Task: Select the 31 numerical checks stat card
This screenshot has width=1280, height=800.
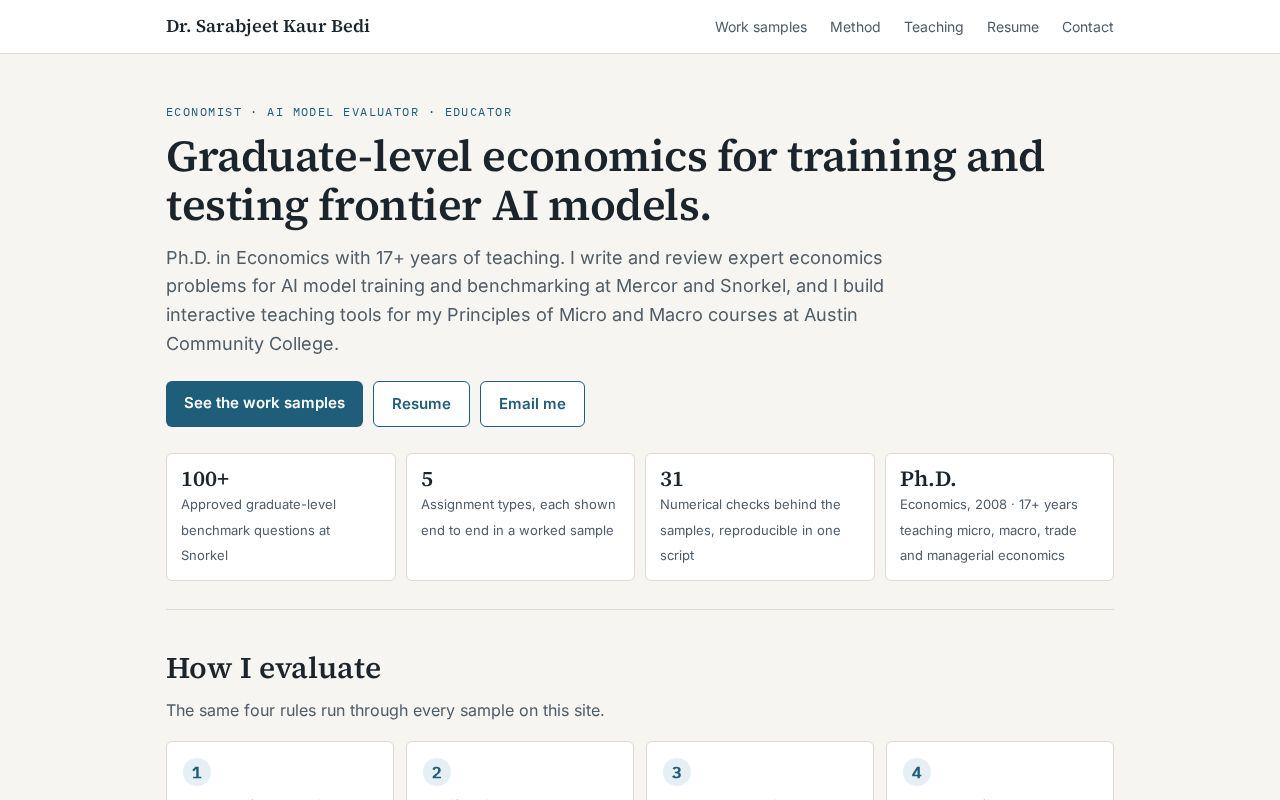Action: click(x=760, y=517)
